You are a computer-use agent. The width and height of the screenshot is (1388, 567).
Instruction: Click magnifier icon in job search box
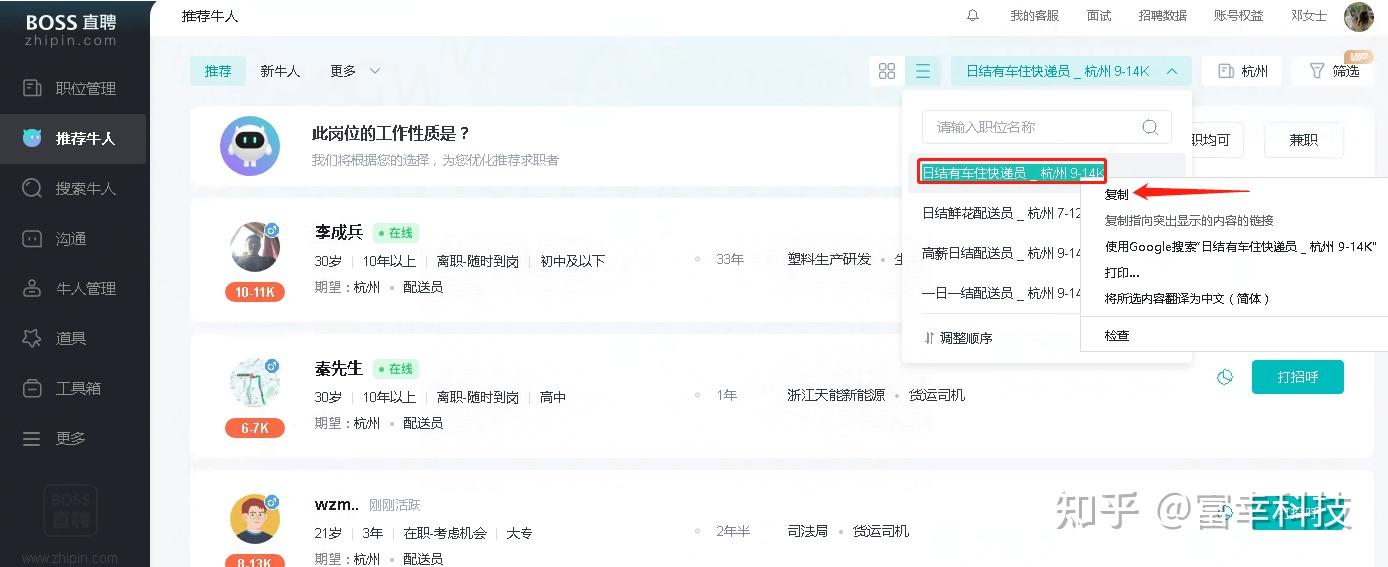[x=1150, y=127]
